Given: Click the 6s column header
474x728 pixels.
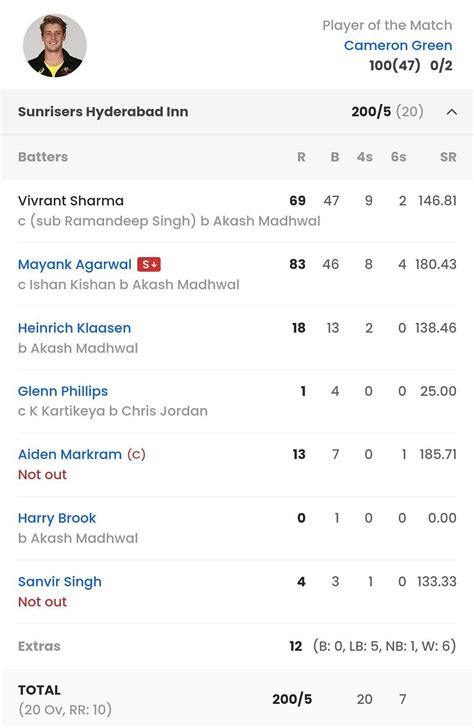Looking at the screenshot, I should click(x=398, y=157).
